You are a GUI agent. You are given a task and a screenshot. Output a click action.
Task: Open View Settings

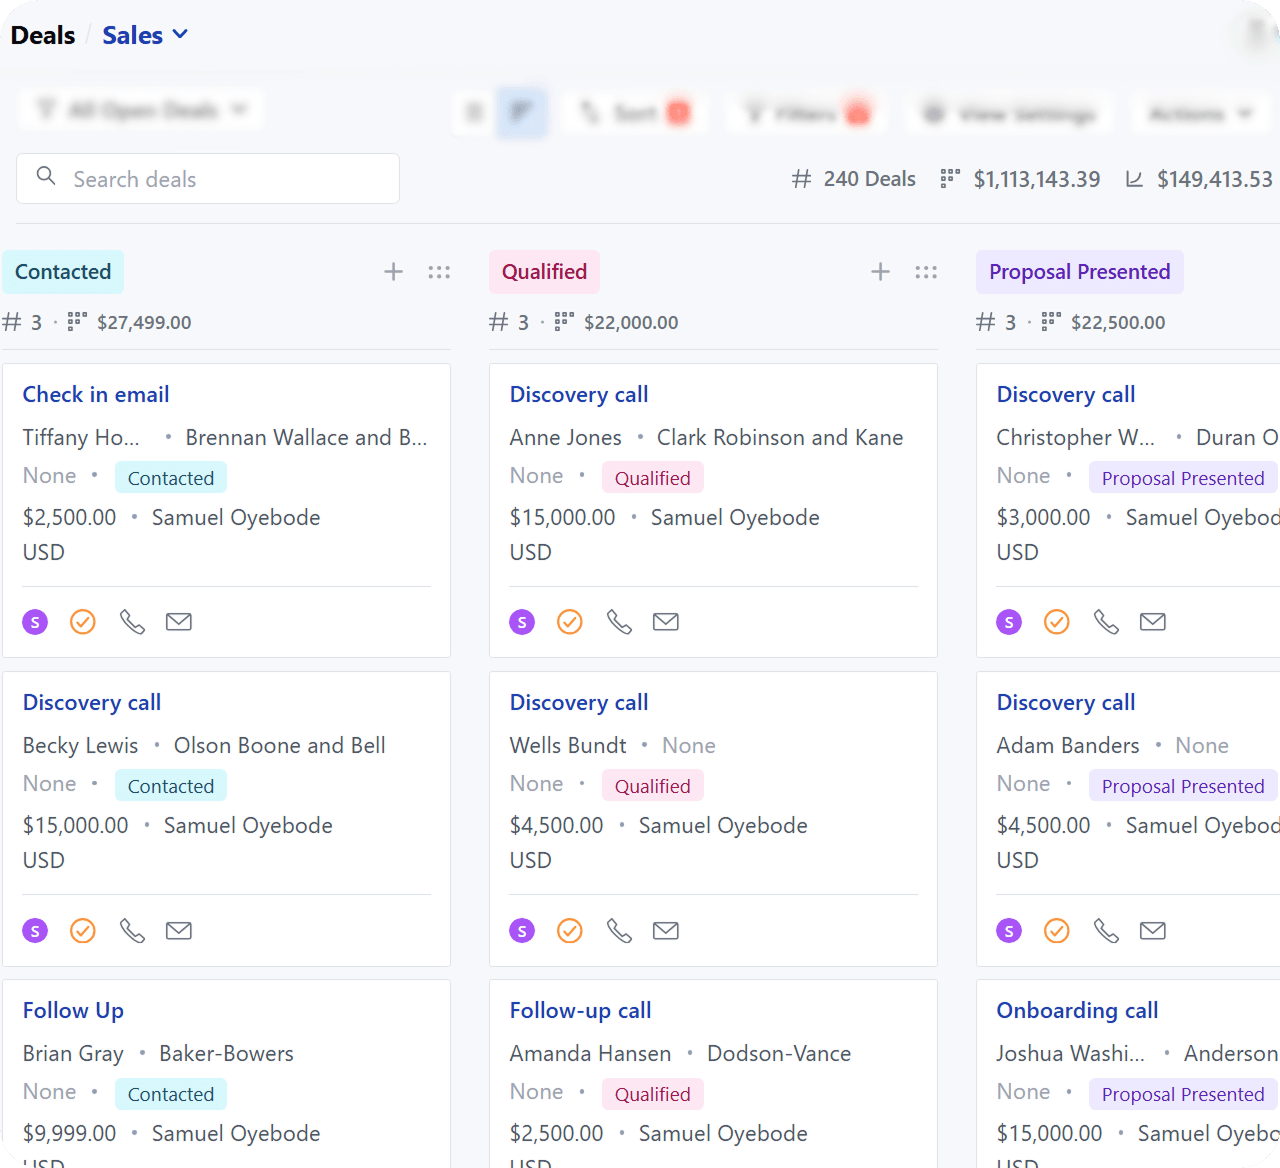pos(1009,113)
